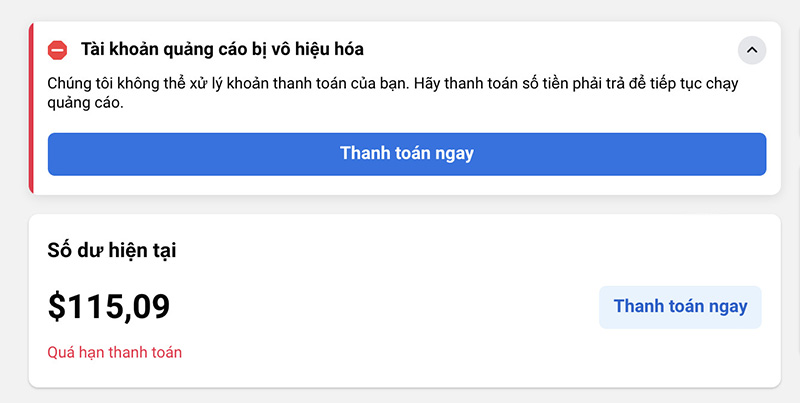This screenshot has height=403, width=800.
Task: Click light-blue "Thanh toán ngay" beside the balance
Action: click(x=680, y=307)
